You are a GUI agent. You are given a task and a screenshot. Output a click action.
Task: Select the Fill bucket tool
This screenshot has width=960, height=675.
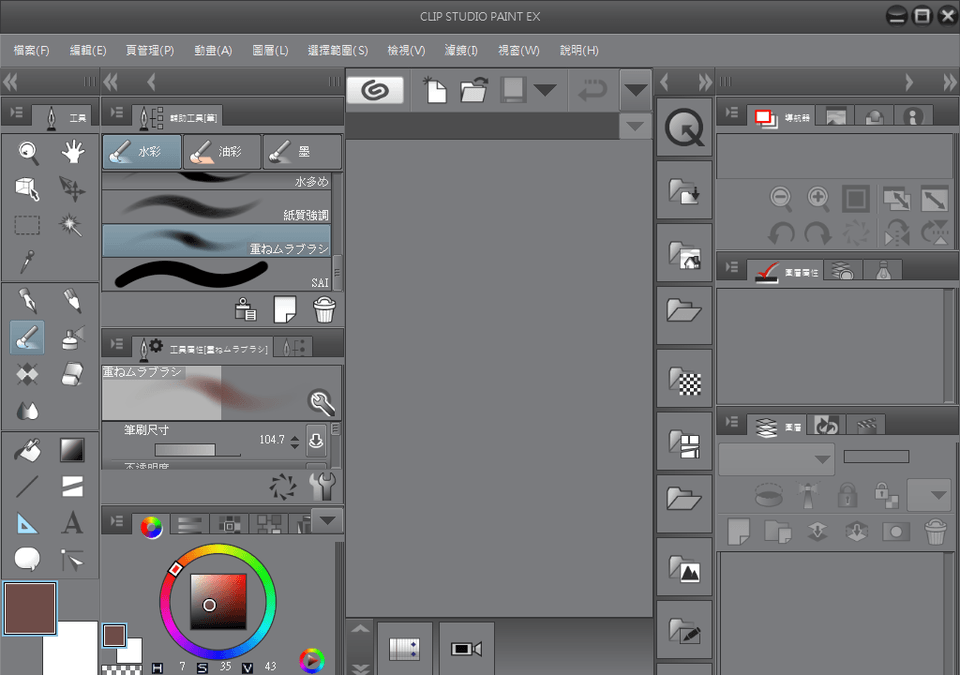click(x=28, y=450)
